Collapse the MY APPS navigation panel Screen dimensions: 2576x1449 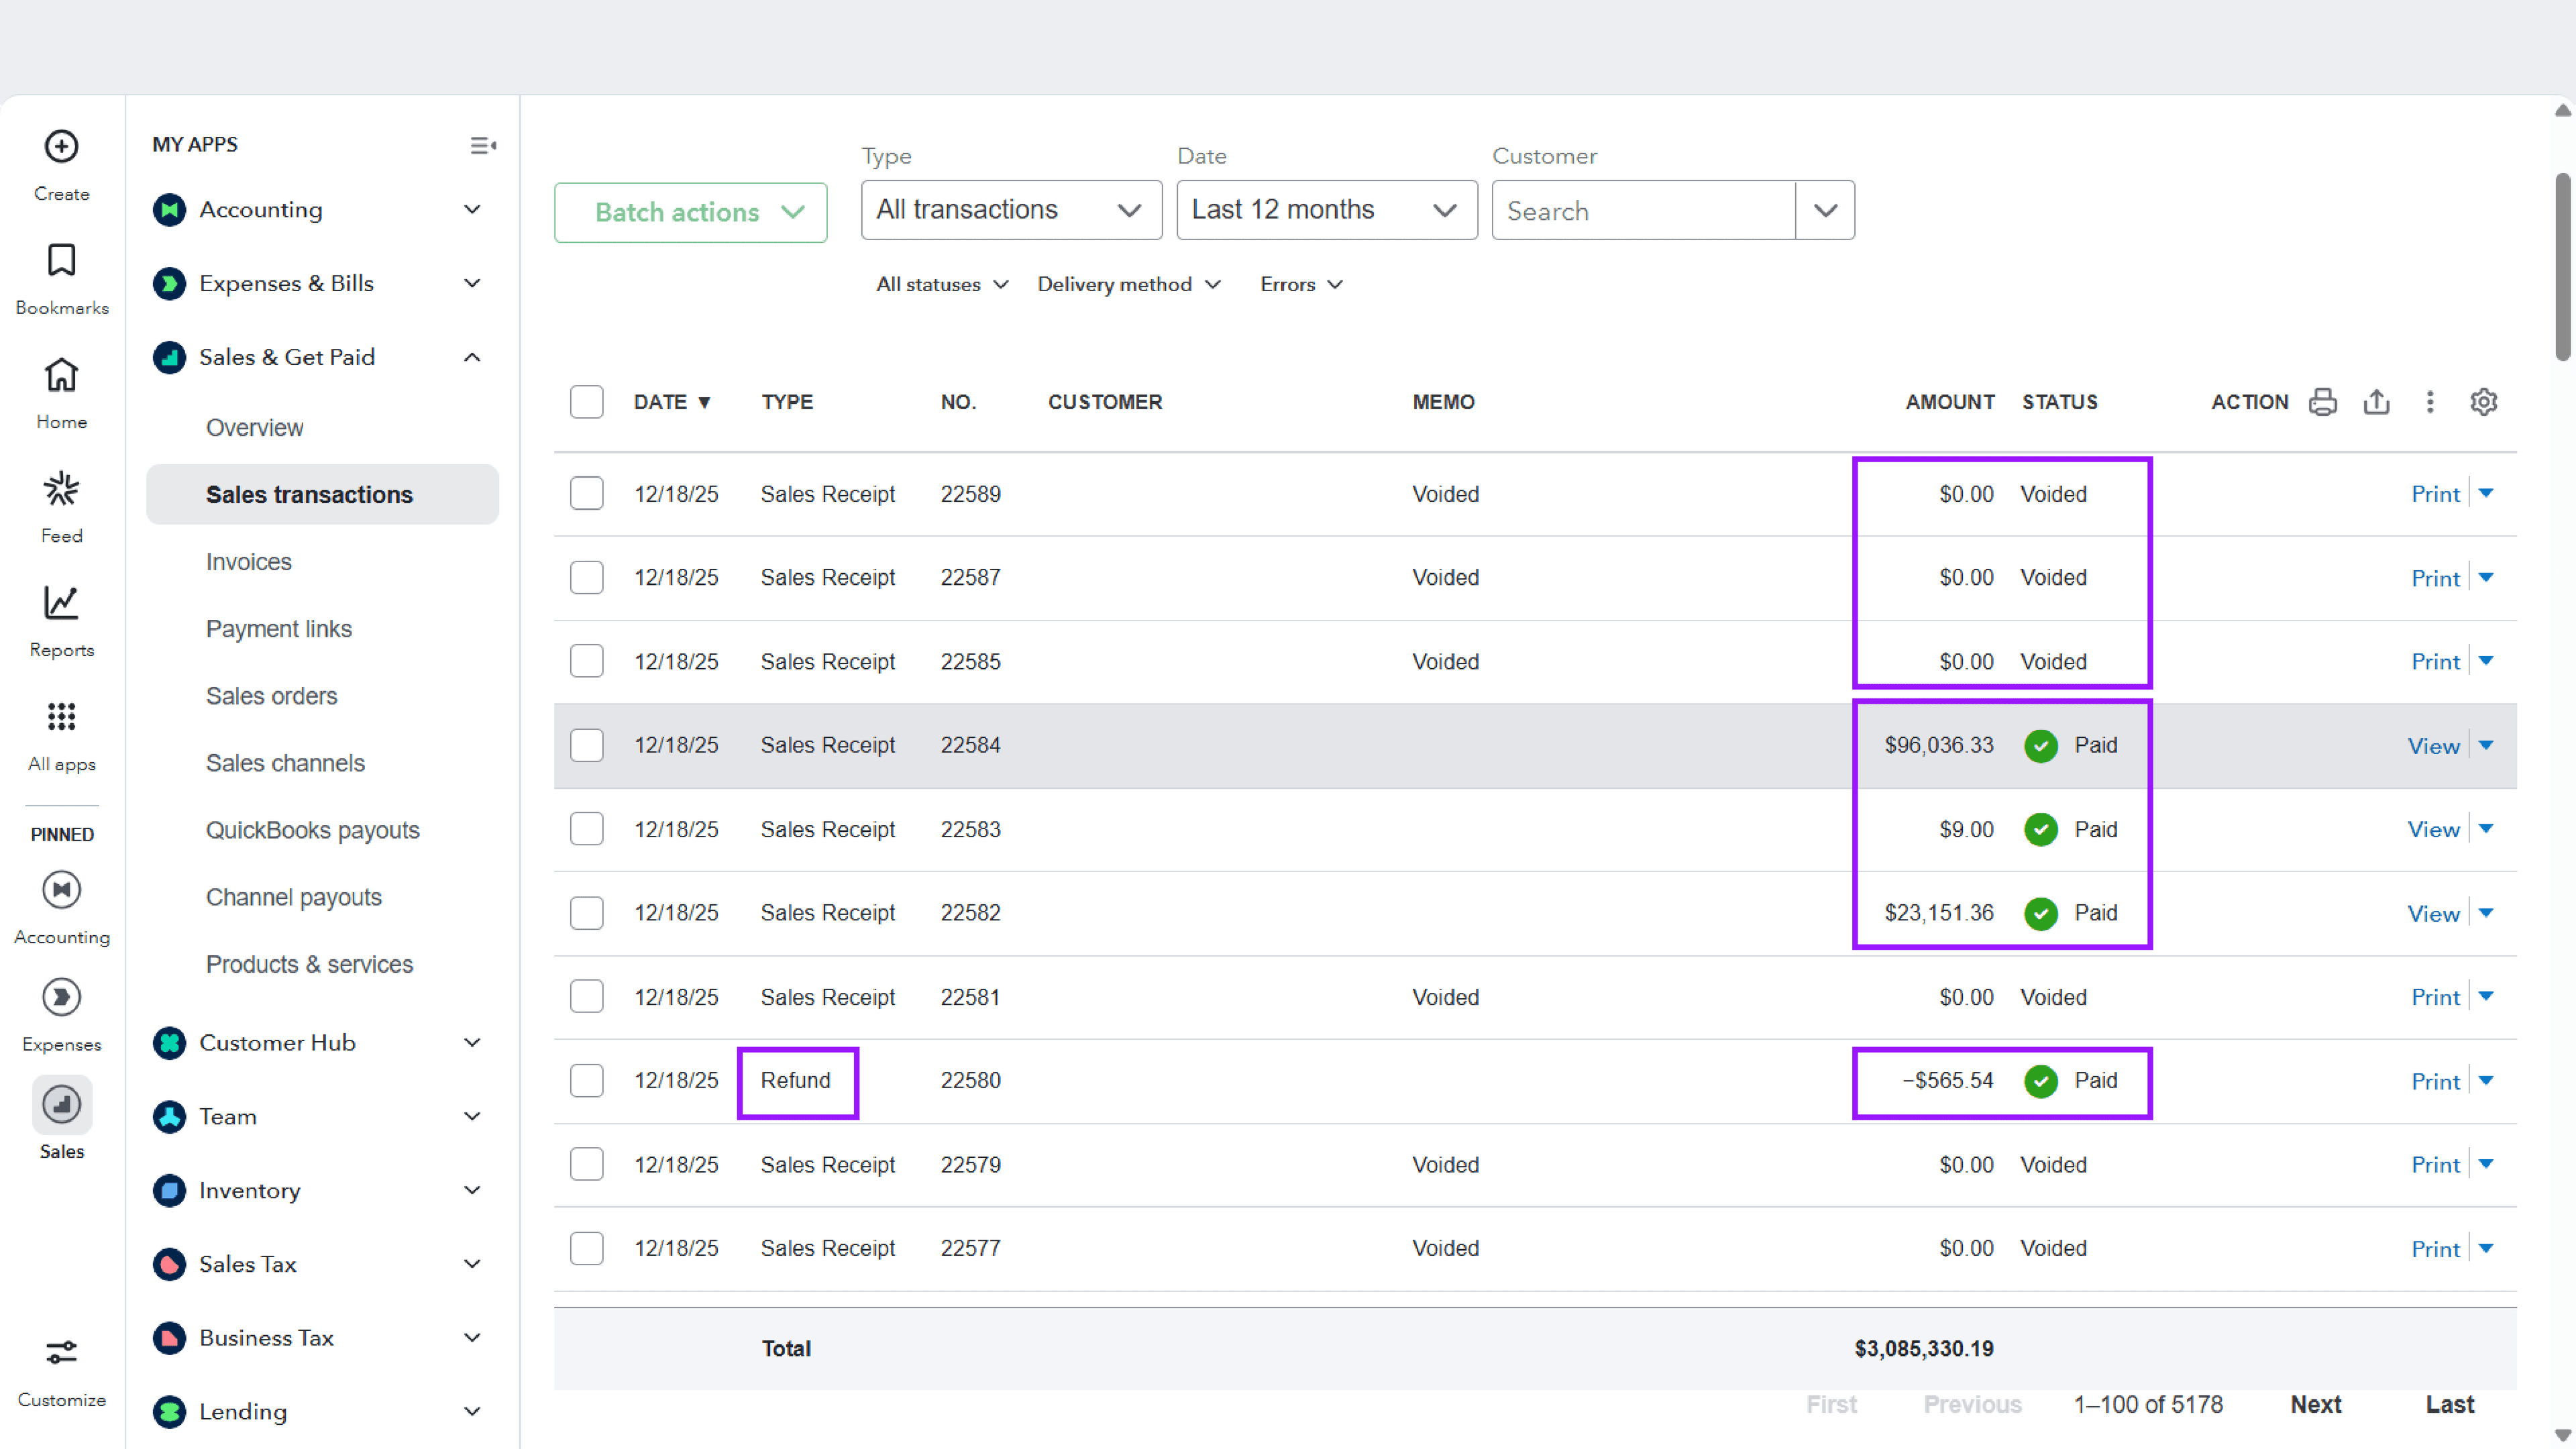[x=483, y=146]
